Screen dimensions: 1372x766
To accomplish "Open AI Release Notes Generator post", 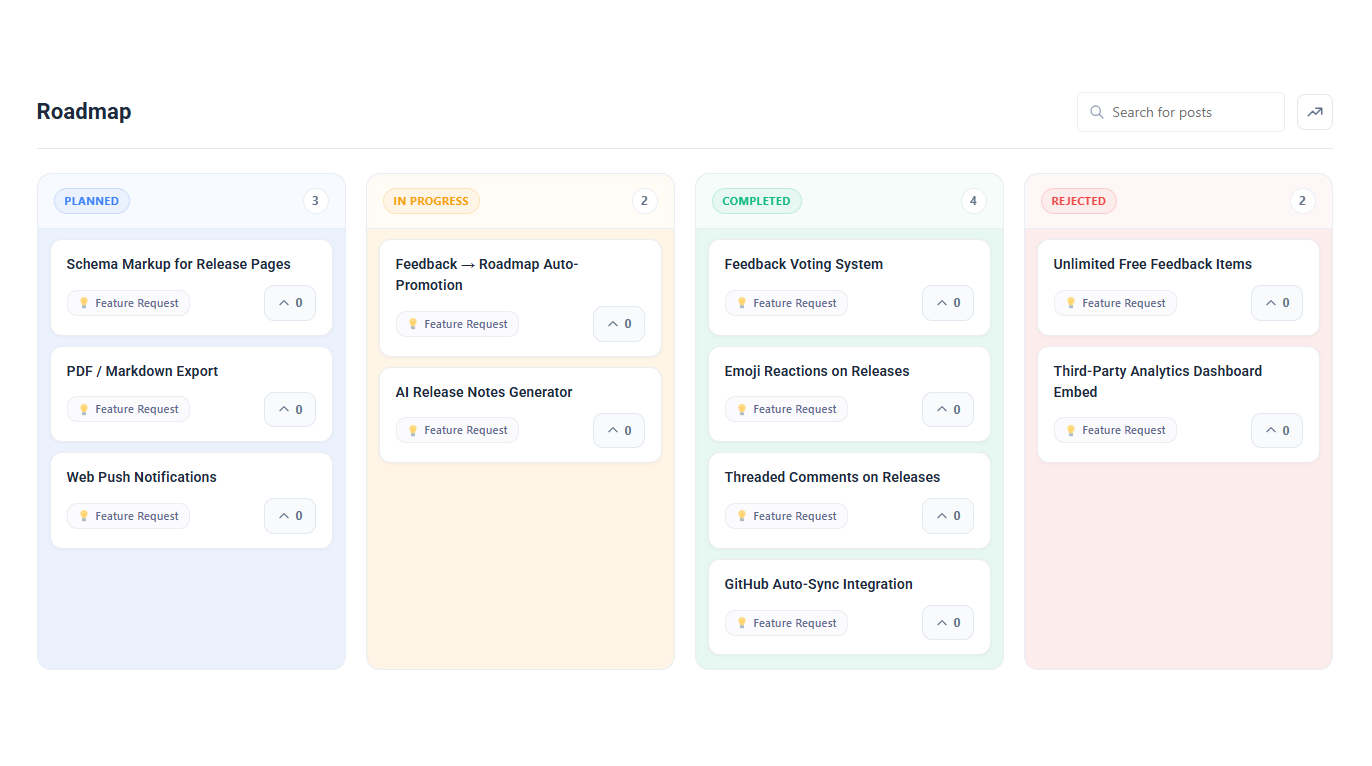I will (x=484, y=392).
